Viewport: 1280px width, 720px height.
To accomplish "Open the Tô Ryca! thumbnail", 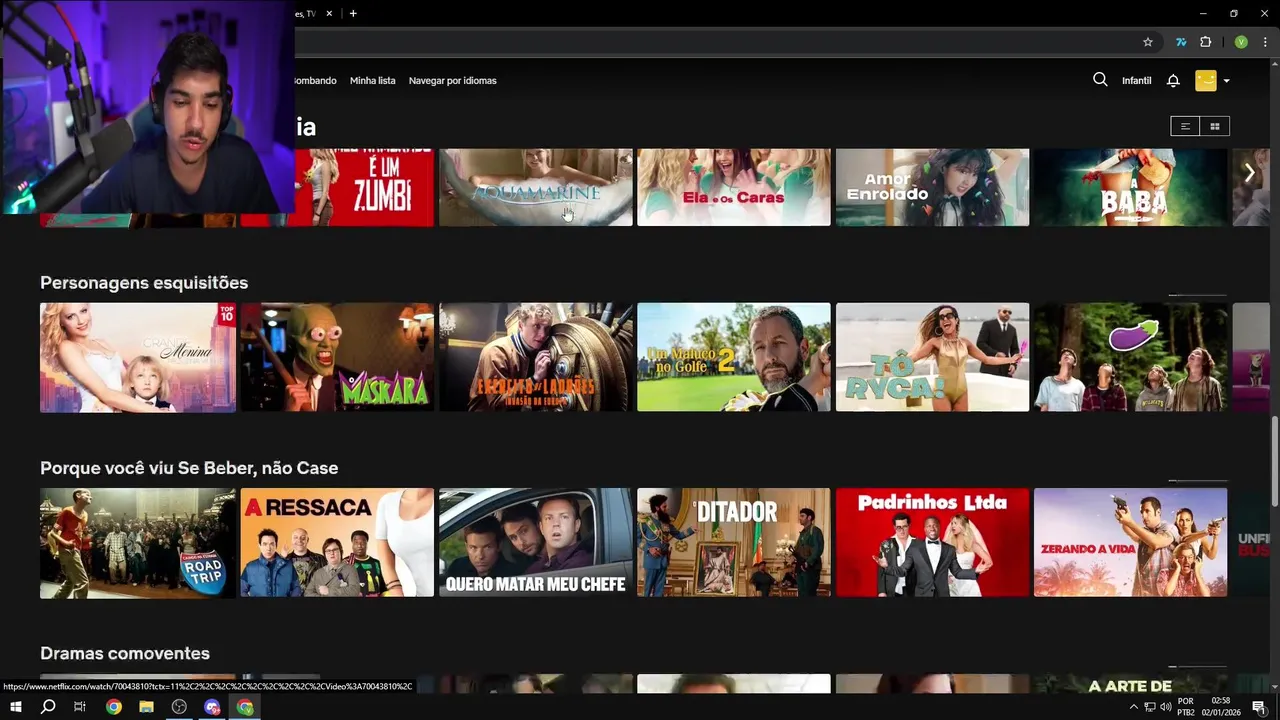I will click(932, 357).
